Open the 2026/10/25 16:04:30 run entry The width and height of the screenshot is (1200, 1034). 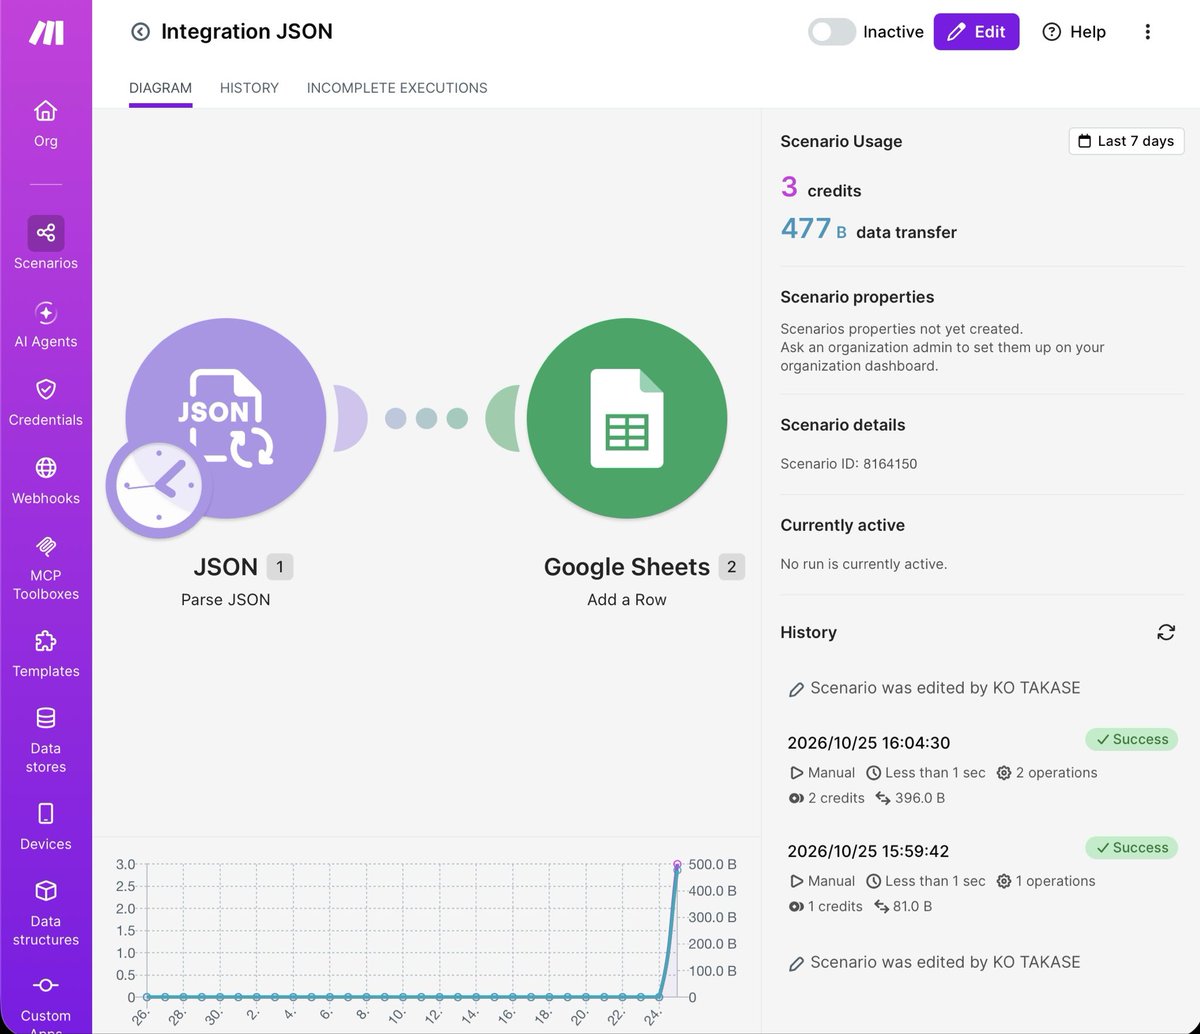982,769
